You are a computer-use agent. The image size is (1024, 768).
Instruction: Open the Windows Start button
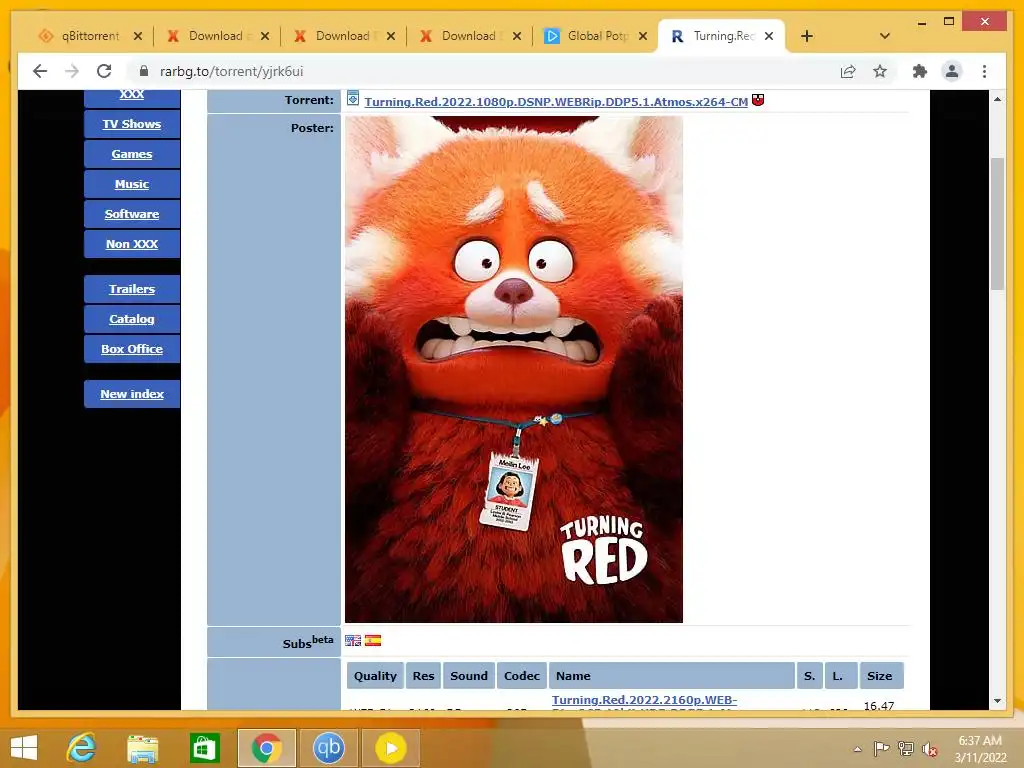point(24,748)
